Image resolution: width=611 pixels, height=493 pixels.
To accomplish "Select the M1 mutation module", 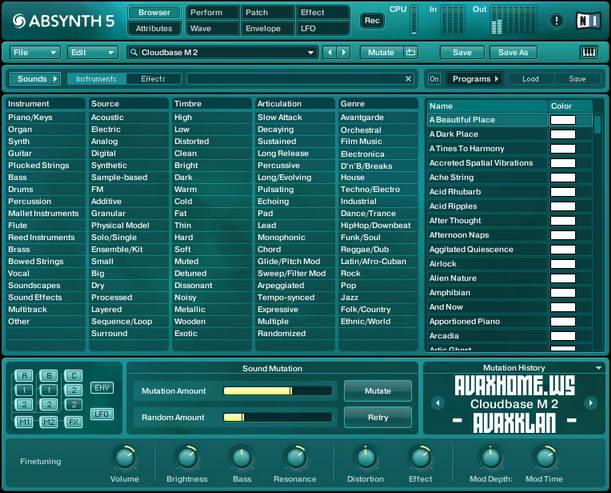I will click(24, 422).
